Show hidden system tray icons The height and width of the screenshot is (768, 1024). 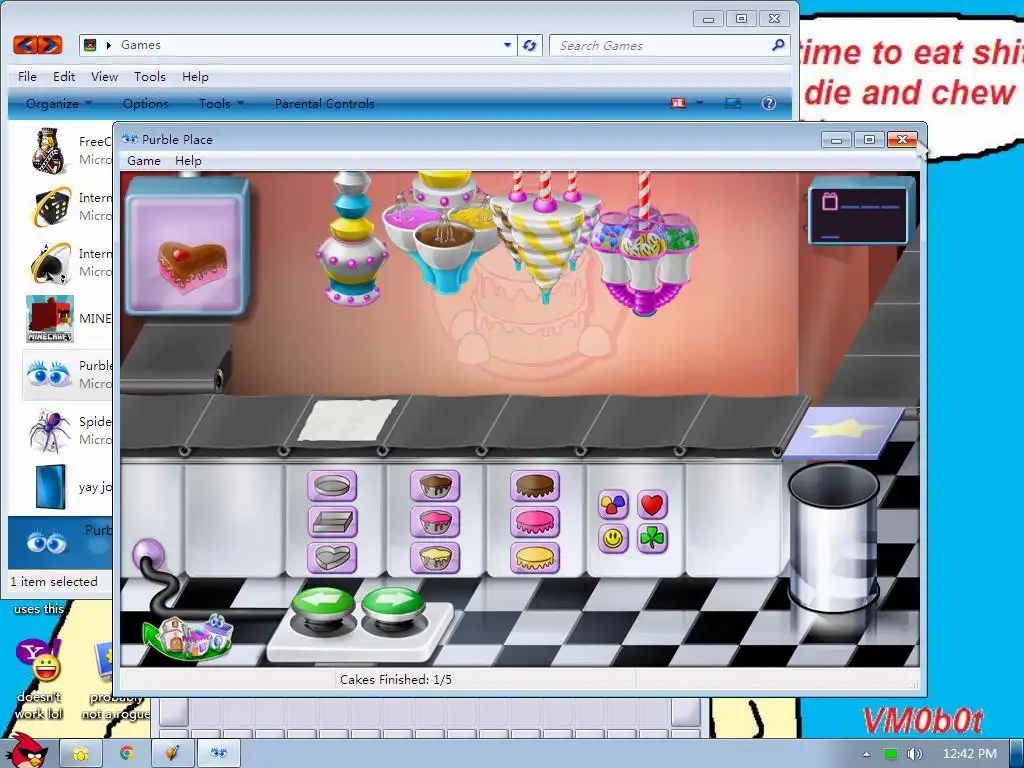point(866,754)
